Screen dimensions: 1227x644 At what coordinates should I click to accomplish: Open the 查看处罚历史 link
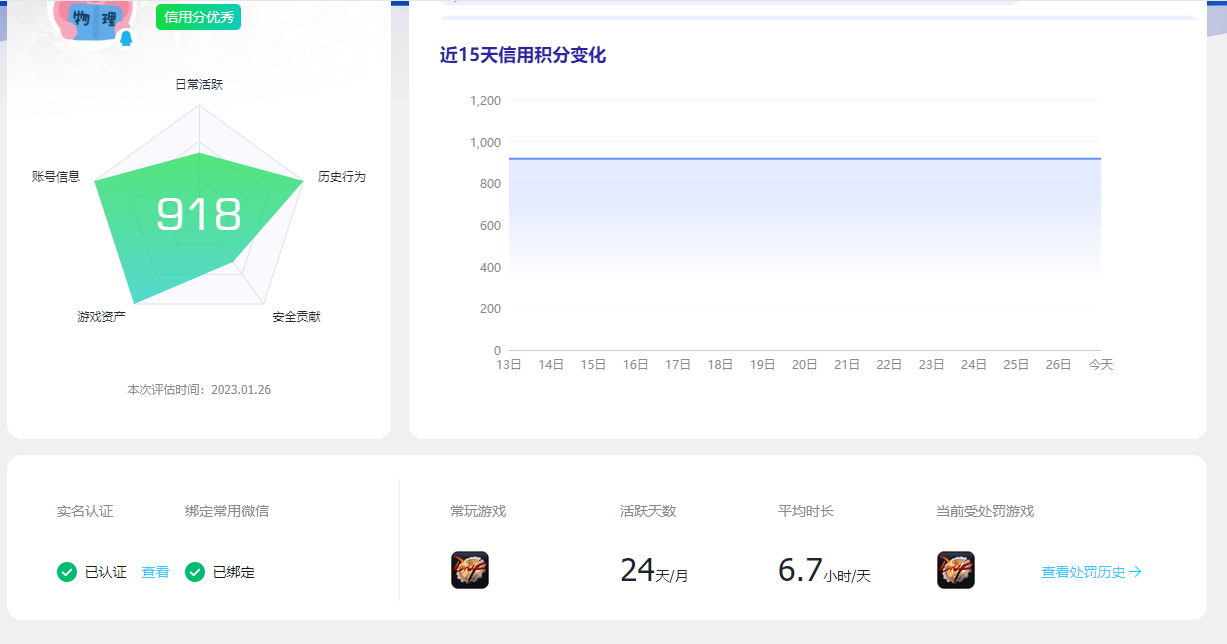click(x=1091, y=572)
